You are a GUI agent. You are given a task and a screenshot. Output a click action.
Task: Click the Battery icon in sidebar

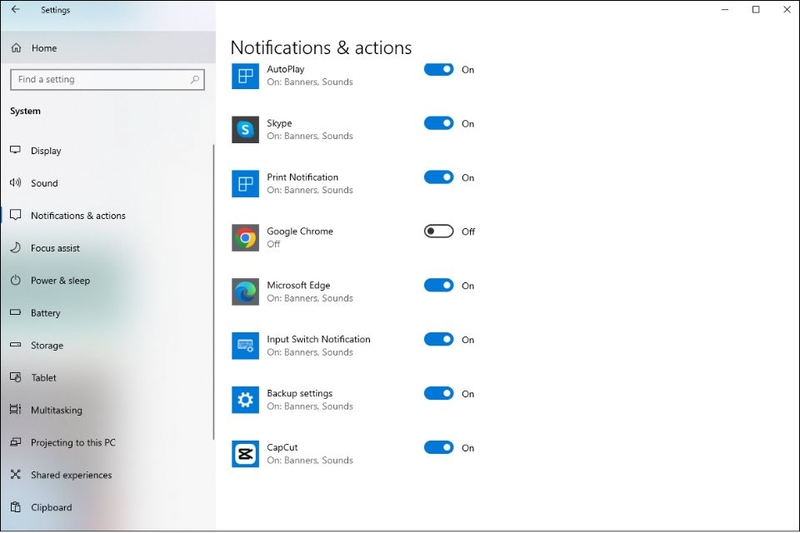(16, 312)
